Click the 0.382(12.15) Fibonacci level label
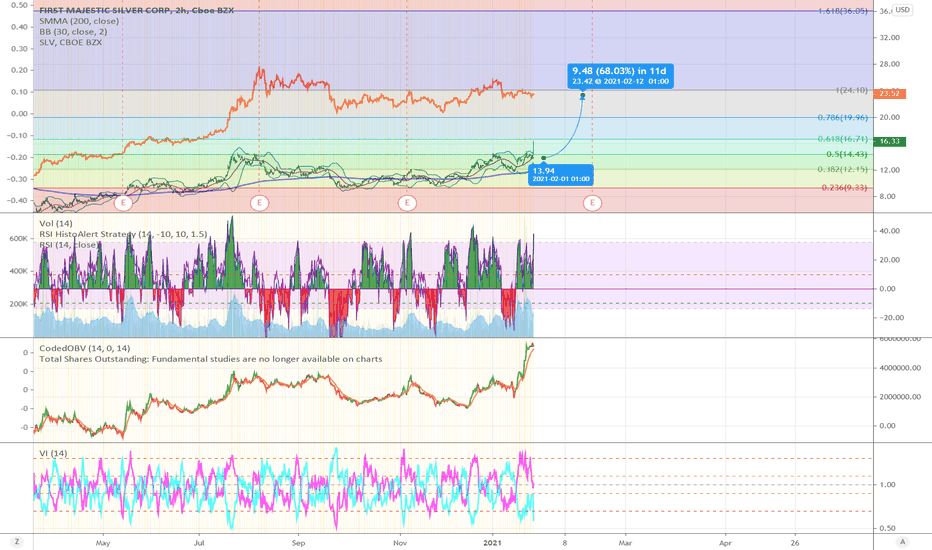The image size is (932, 550). click(842, 169)
